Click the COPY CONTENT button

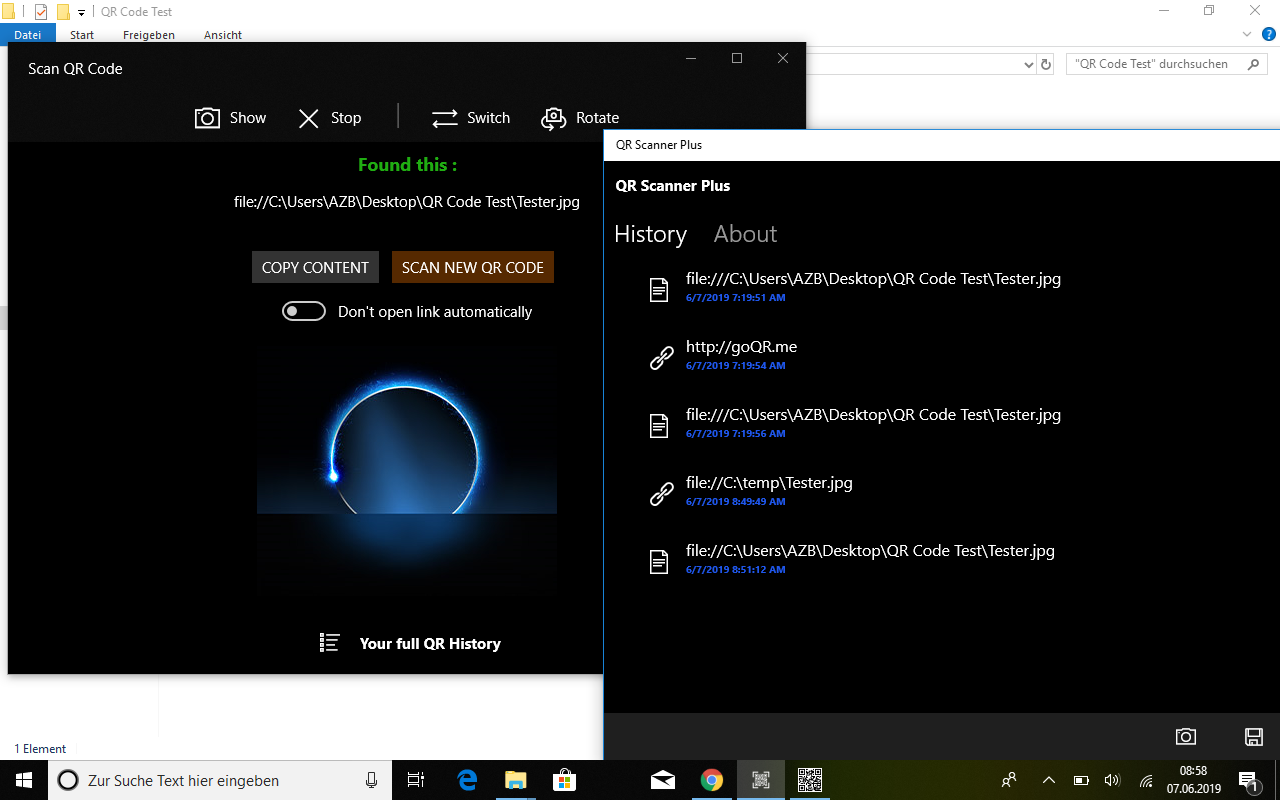tap(315, 267)
